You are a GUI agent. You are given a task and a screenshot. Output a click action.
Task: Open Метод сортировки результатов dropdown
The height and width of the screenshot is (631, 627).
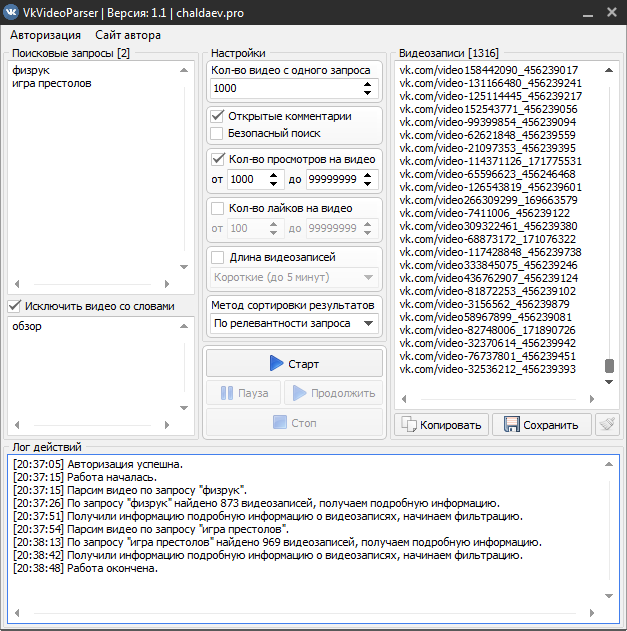(294, 324)
